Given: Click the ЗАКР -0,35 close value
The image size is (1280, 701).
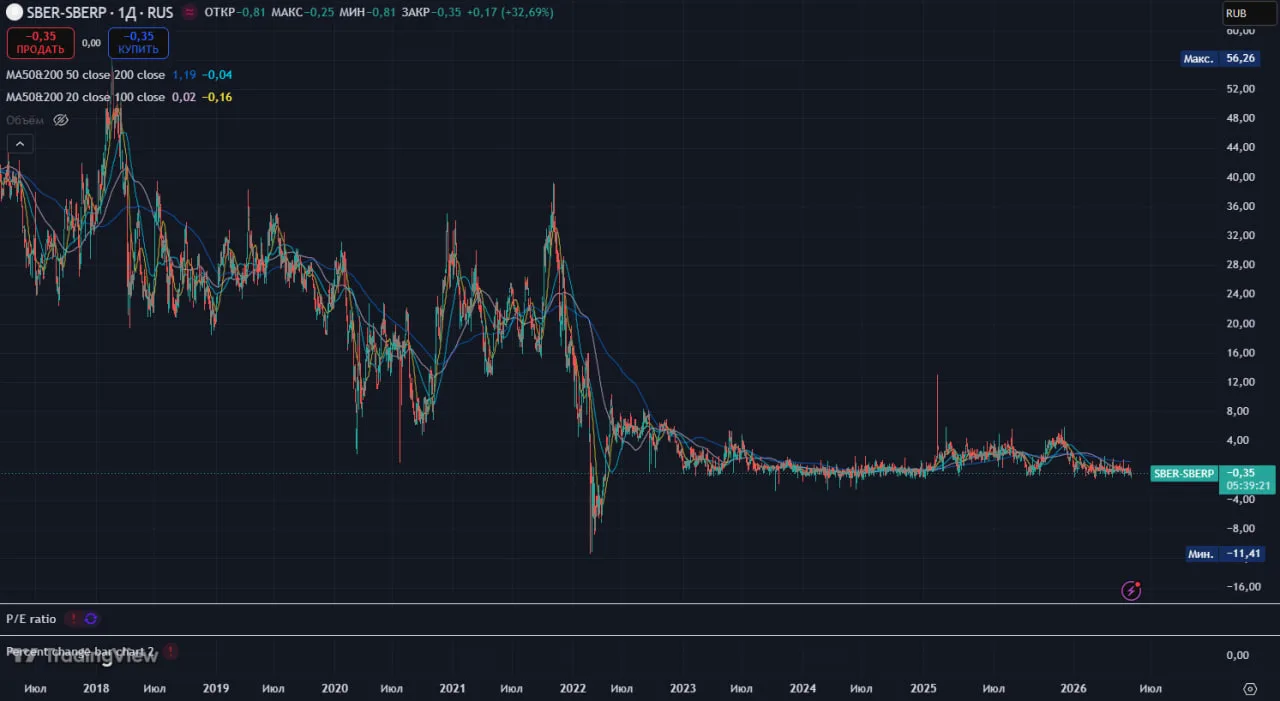Looking at the screenshot, I should point(432,13).
